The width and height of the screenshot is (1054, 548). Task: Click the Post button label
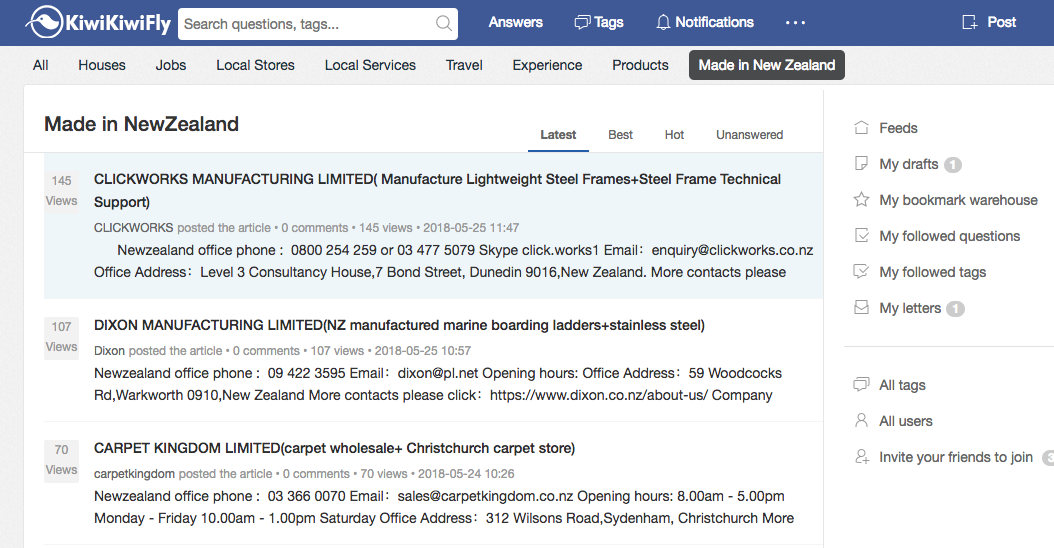pos(1002,22)
